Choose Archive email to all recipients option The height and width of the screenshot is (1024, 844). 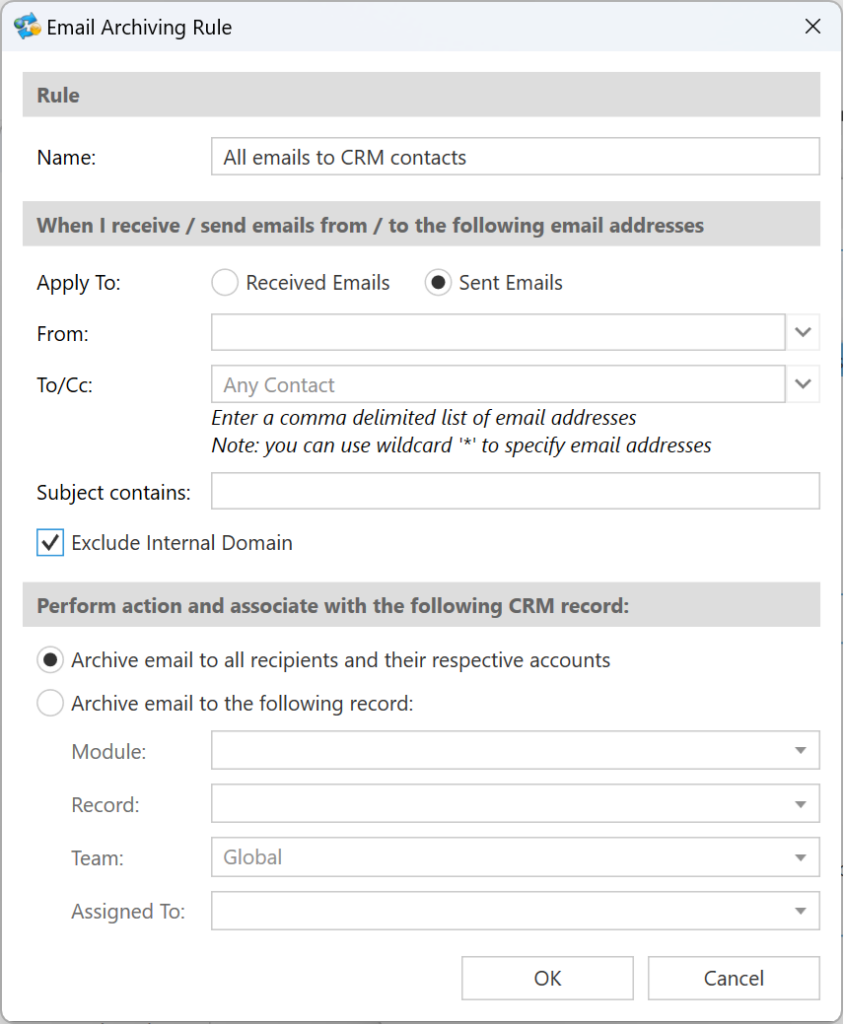[x=50, y=660]
